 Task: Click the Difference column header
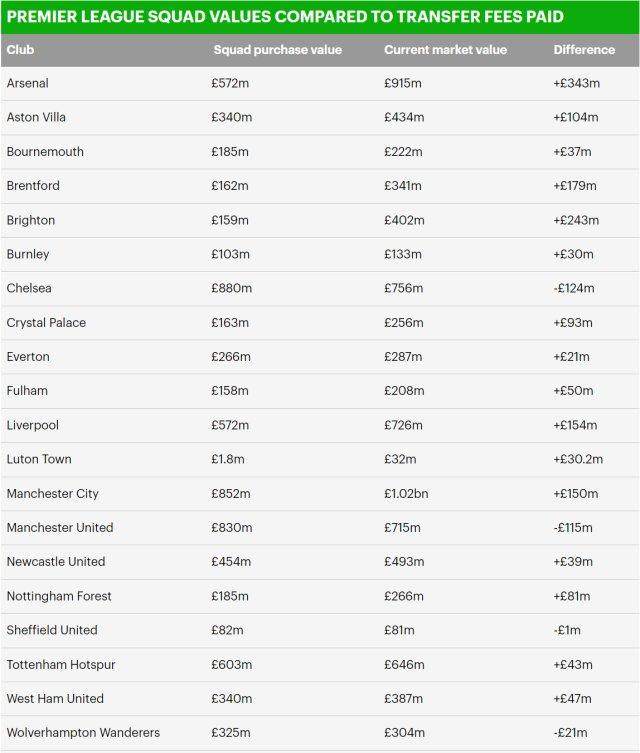[x=585, y=50]
